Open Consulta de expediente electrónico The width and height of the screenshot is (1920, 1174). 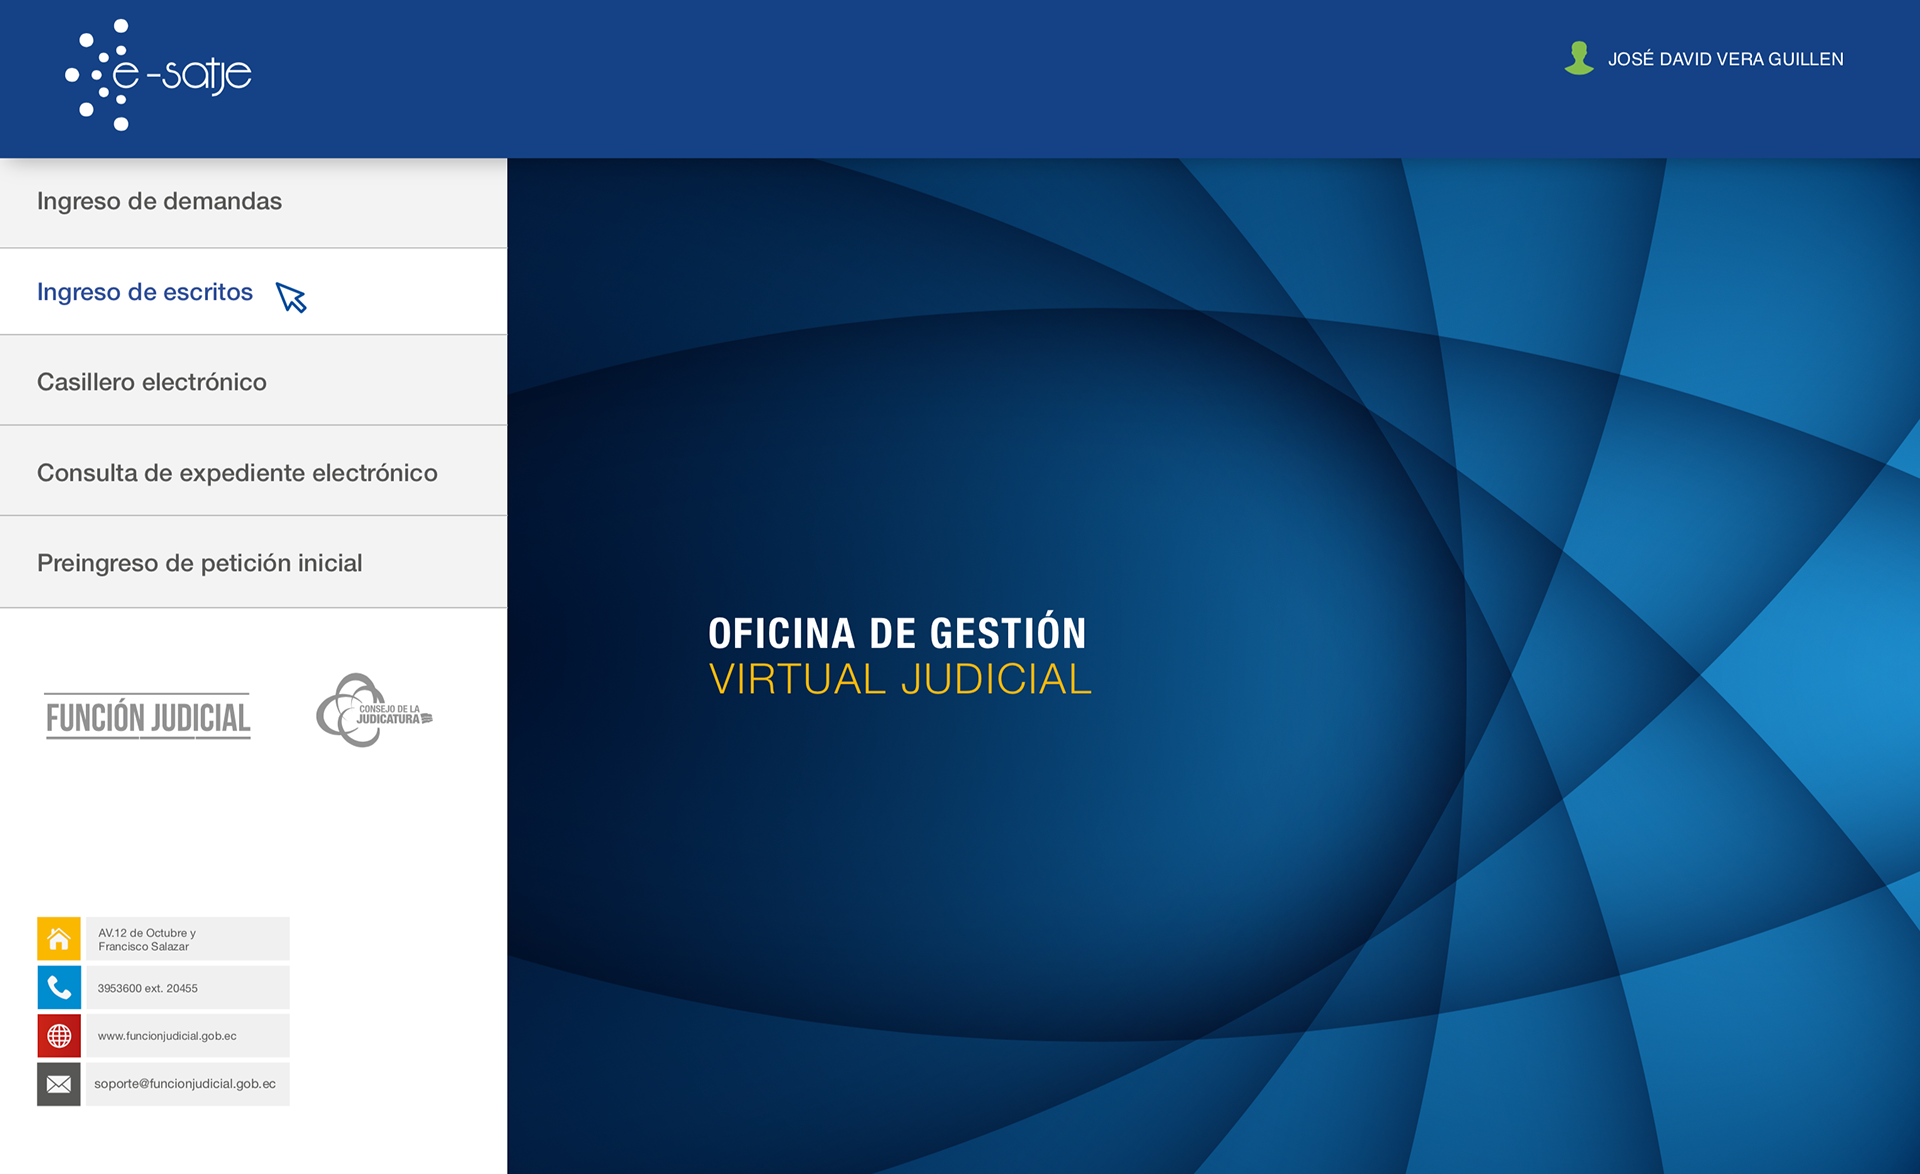tap(237, 473)
